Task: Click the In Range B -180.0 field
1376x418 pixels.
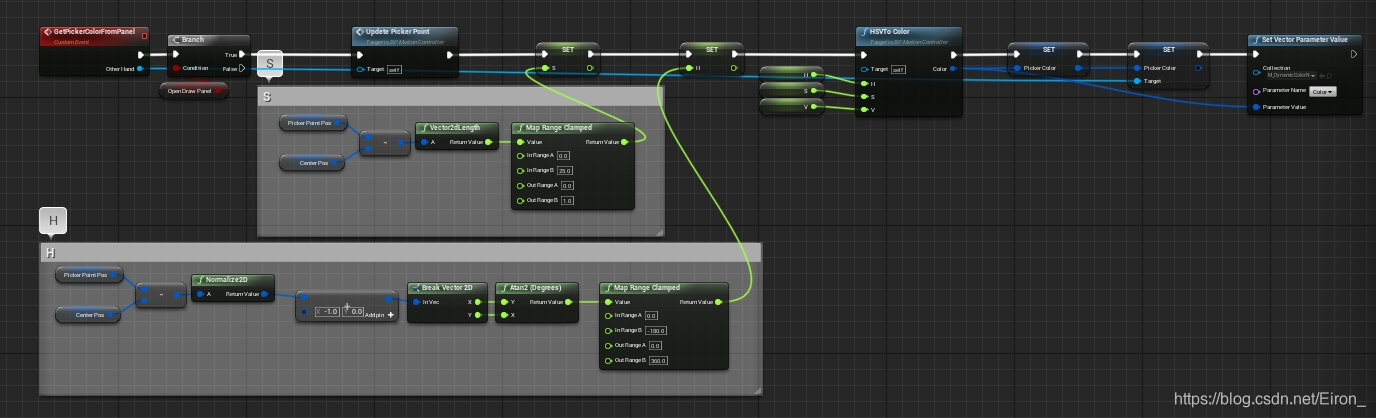Action: 658,330
